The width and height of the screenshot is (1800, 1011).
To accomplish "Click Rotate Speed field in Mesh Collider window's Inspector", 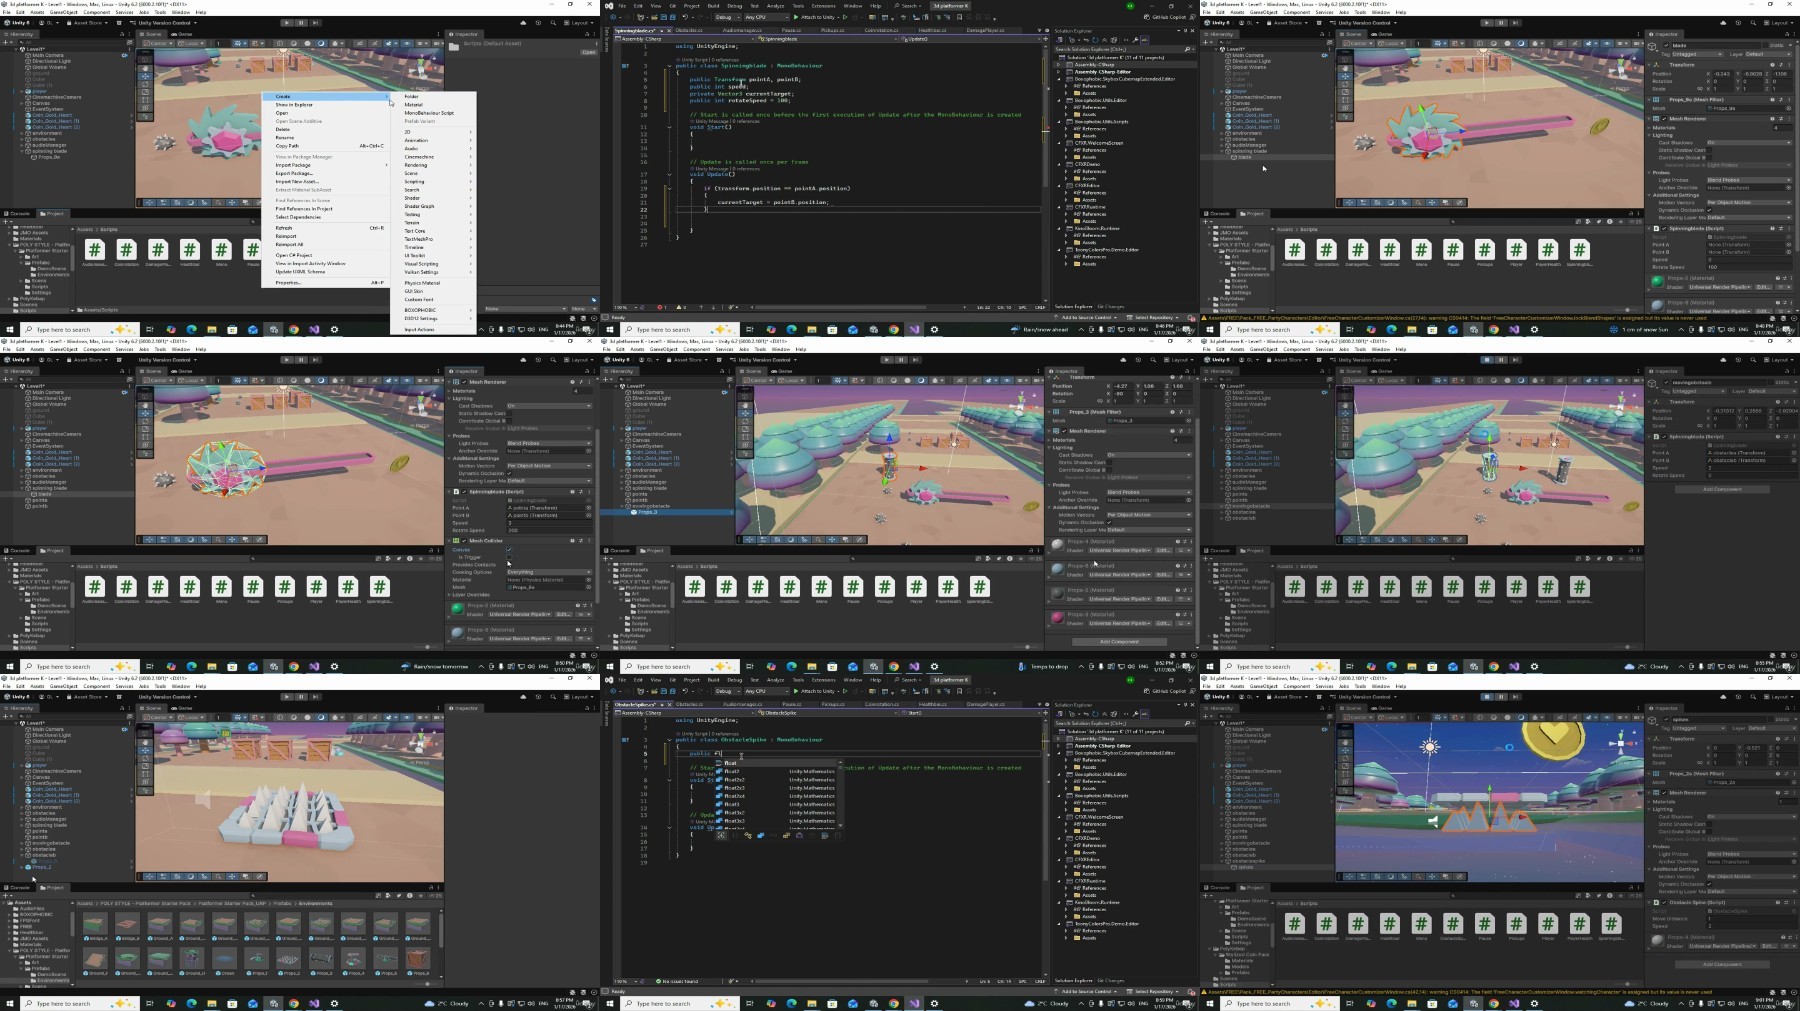I will click(x=549, y=530).
